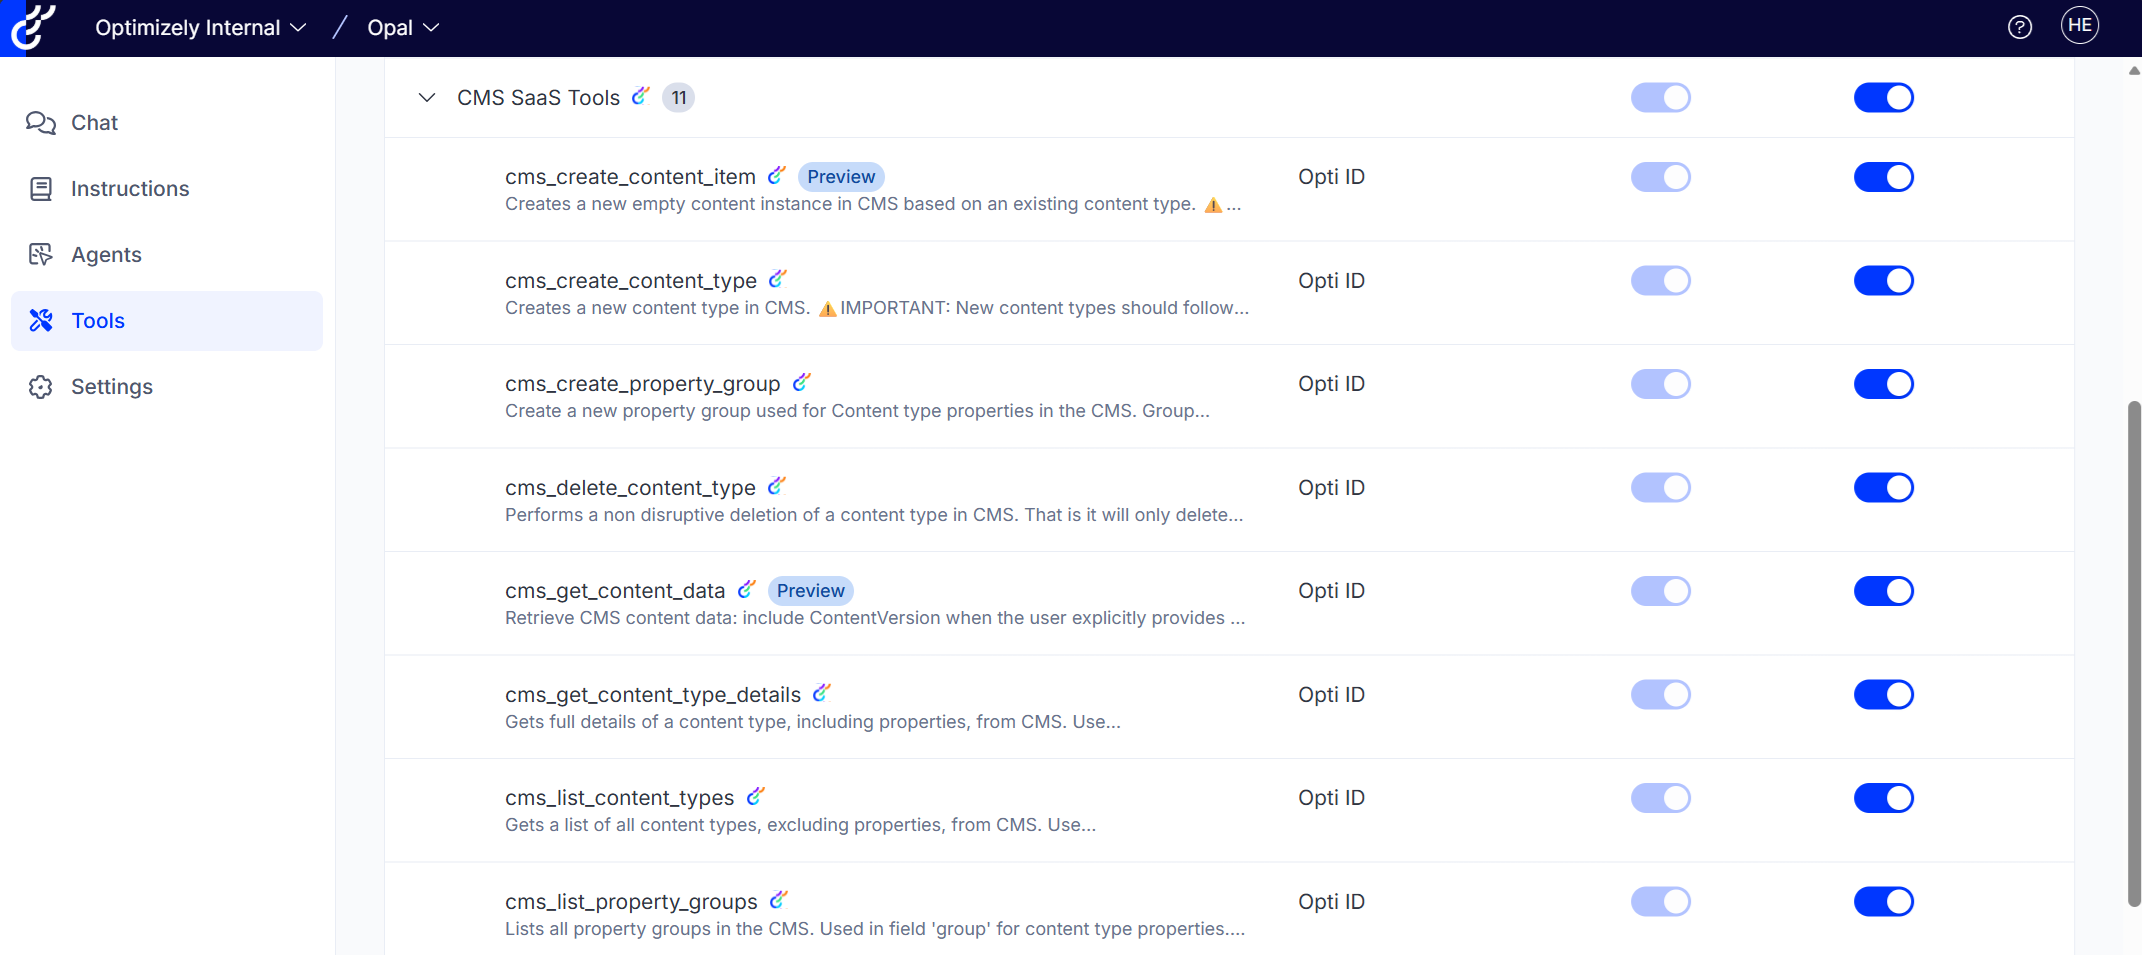Turn off the dark blue CMS SaaS Tools toggle

pyautogui.click(x=1883, y=98)
